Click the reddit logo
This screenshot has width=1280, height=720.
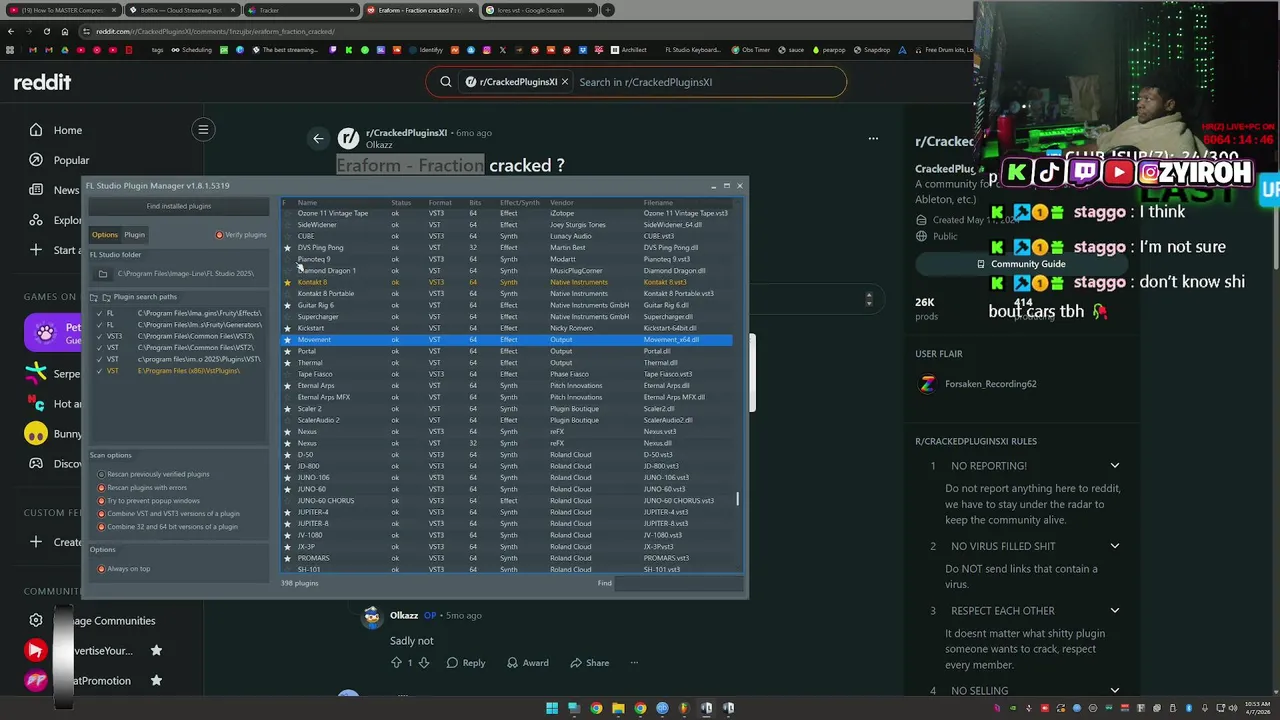click(x=42, y=82)
